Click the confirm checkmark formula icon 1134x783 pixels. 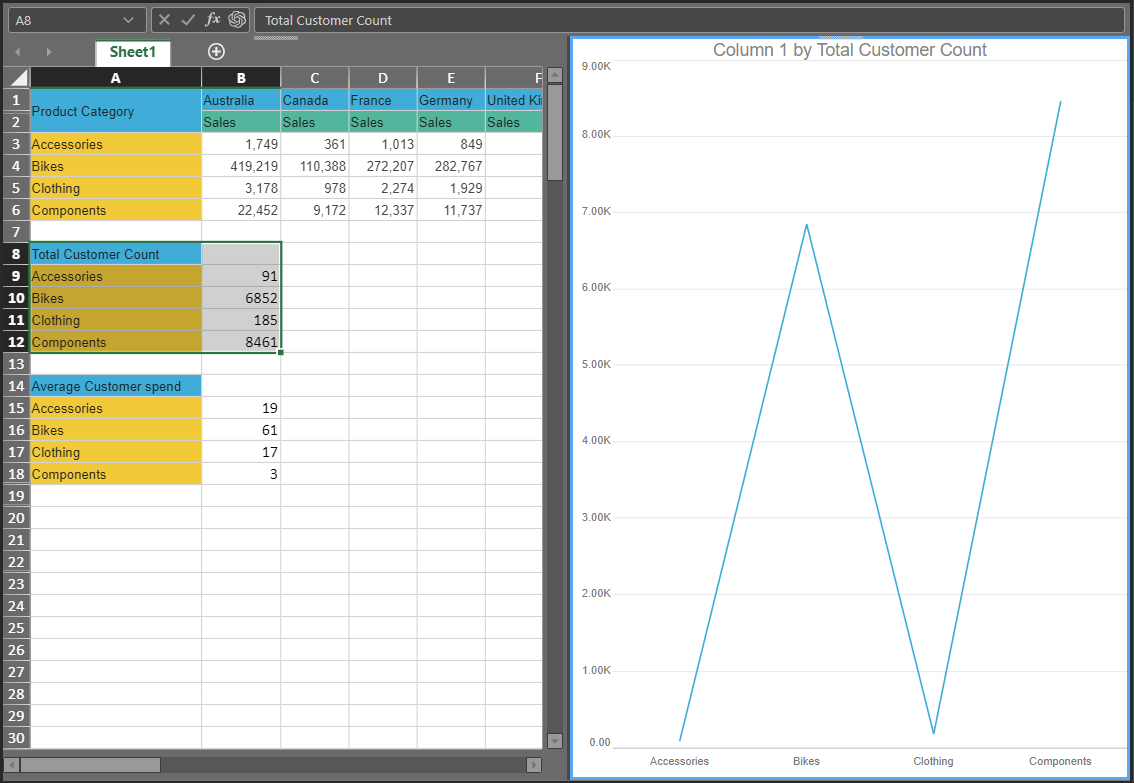click(x=188, y=20)
